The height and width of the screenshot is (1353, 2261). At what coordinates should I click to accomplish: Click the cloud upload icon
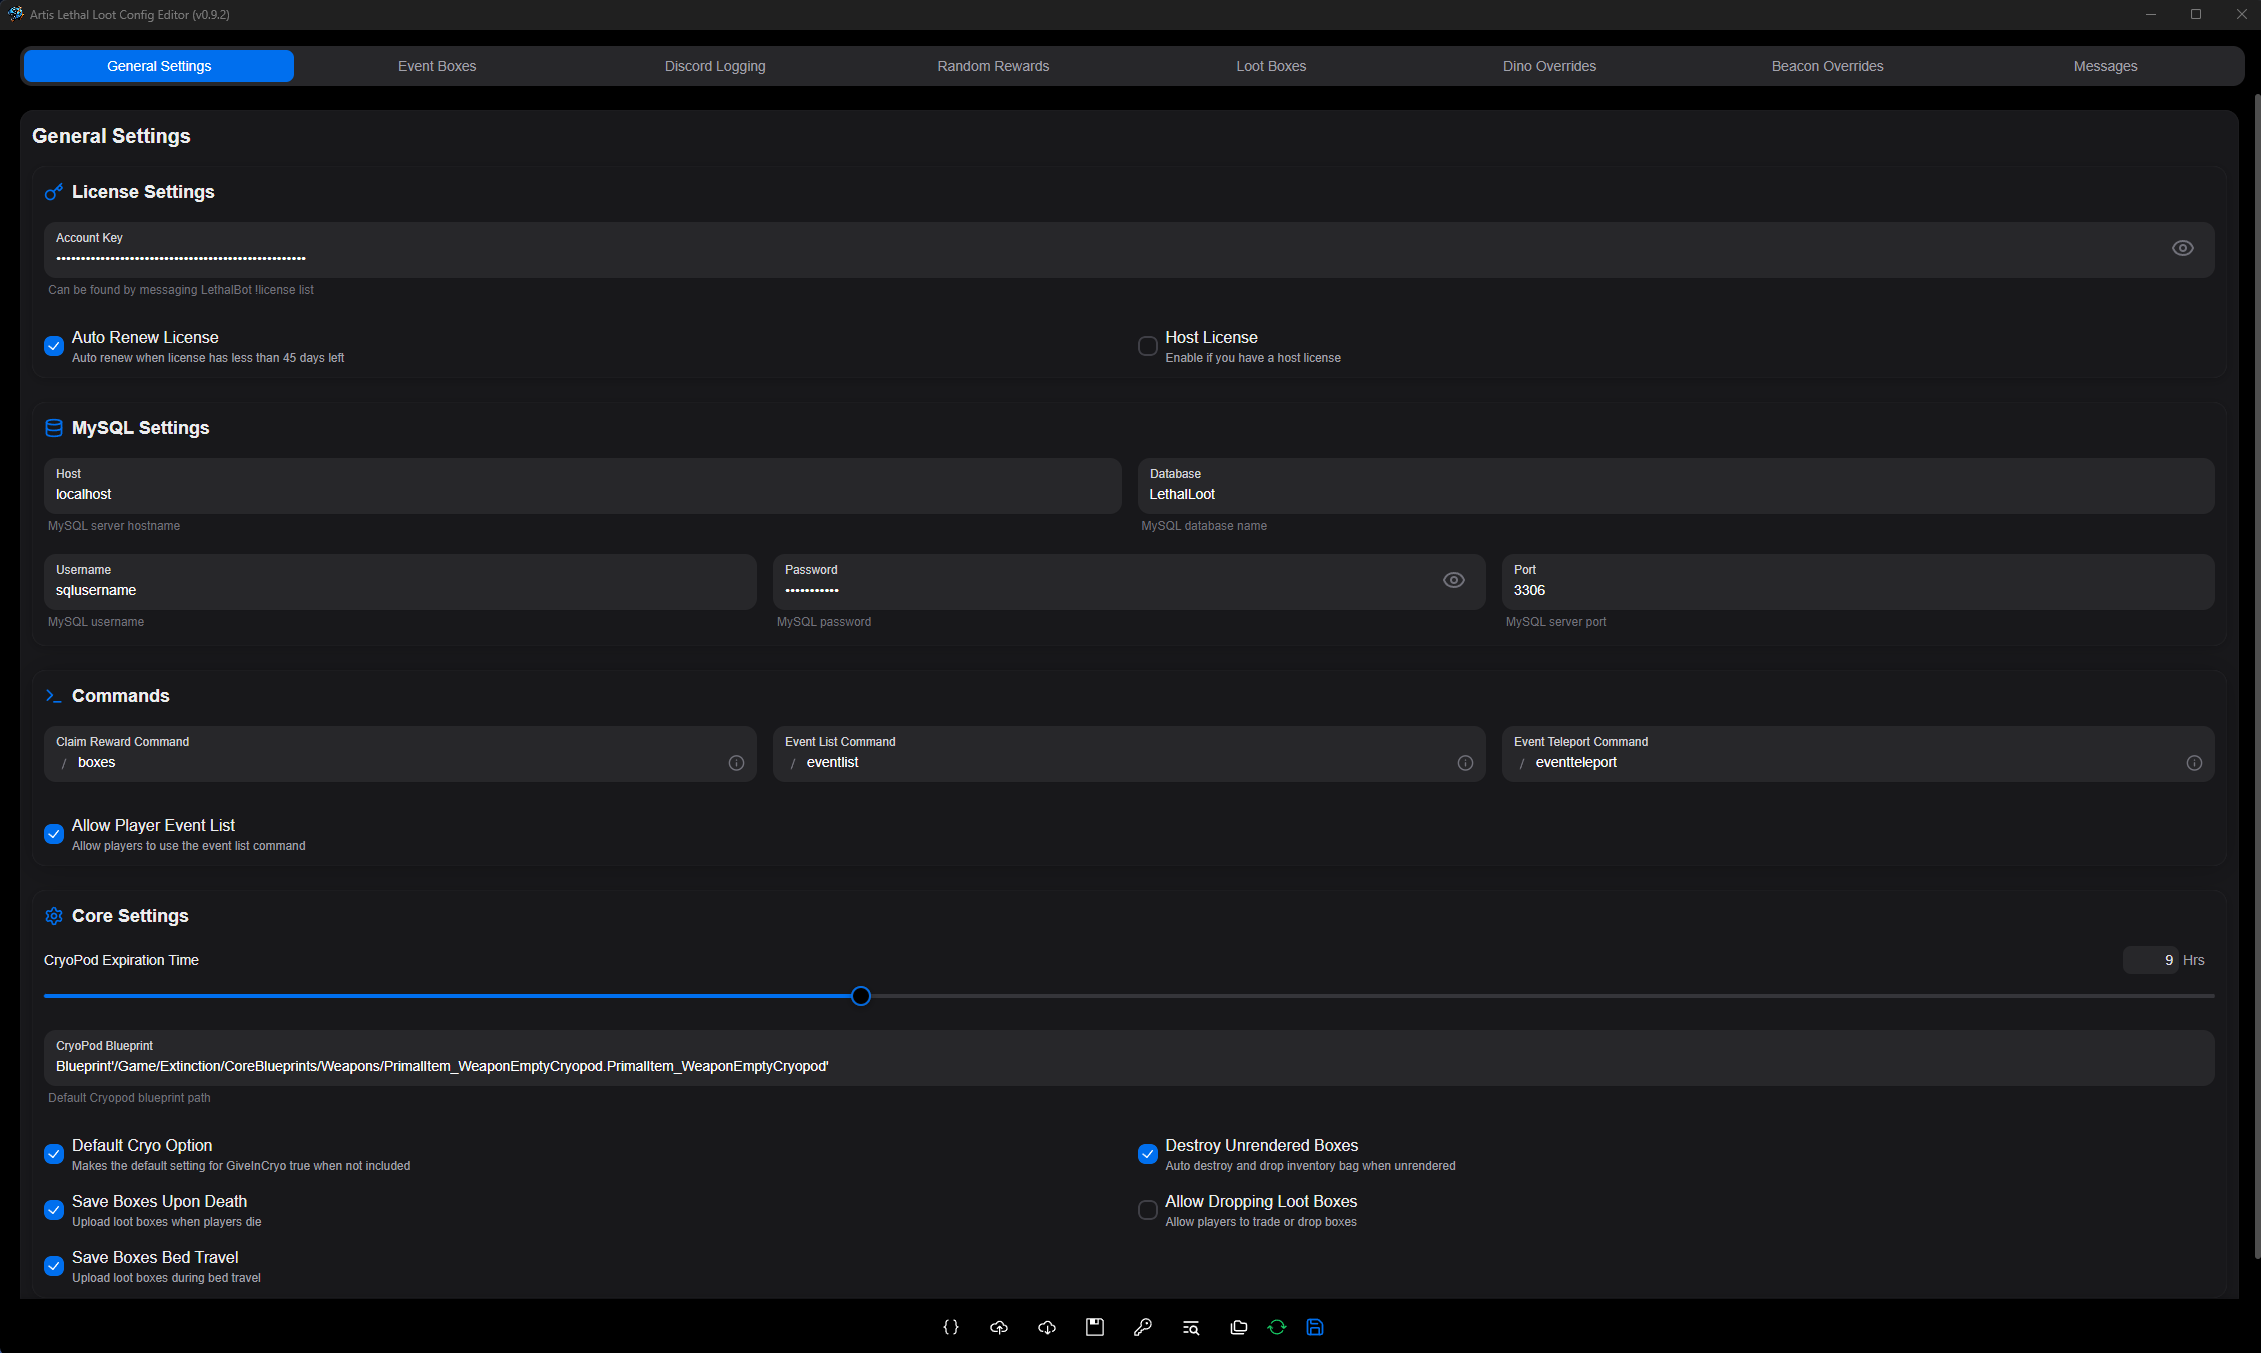[x=999, y=1327]
